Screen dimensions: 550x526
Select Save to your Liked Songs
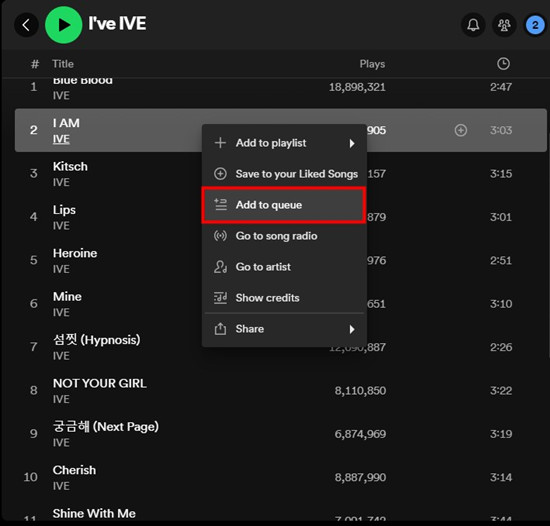[284, 174]
